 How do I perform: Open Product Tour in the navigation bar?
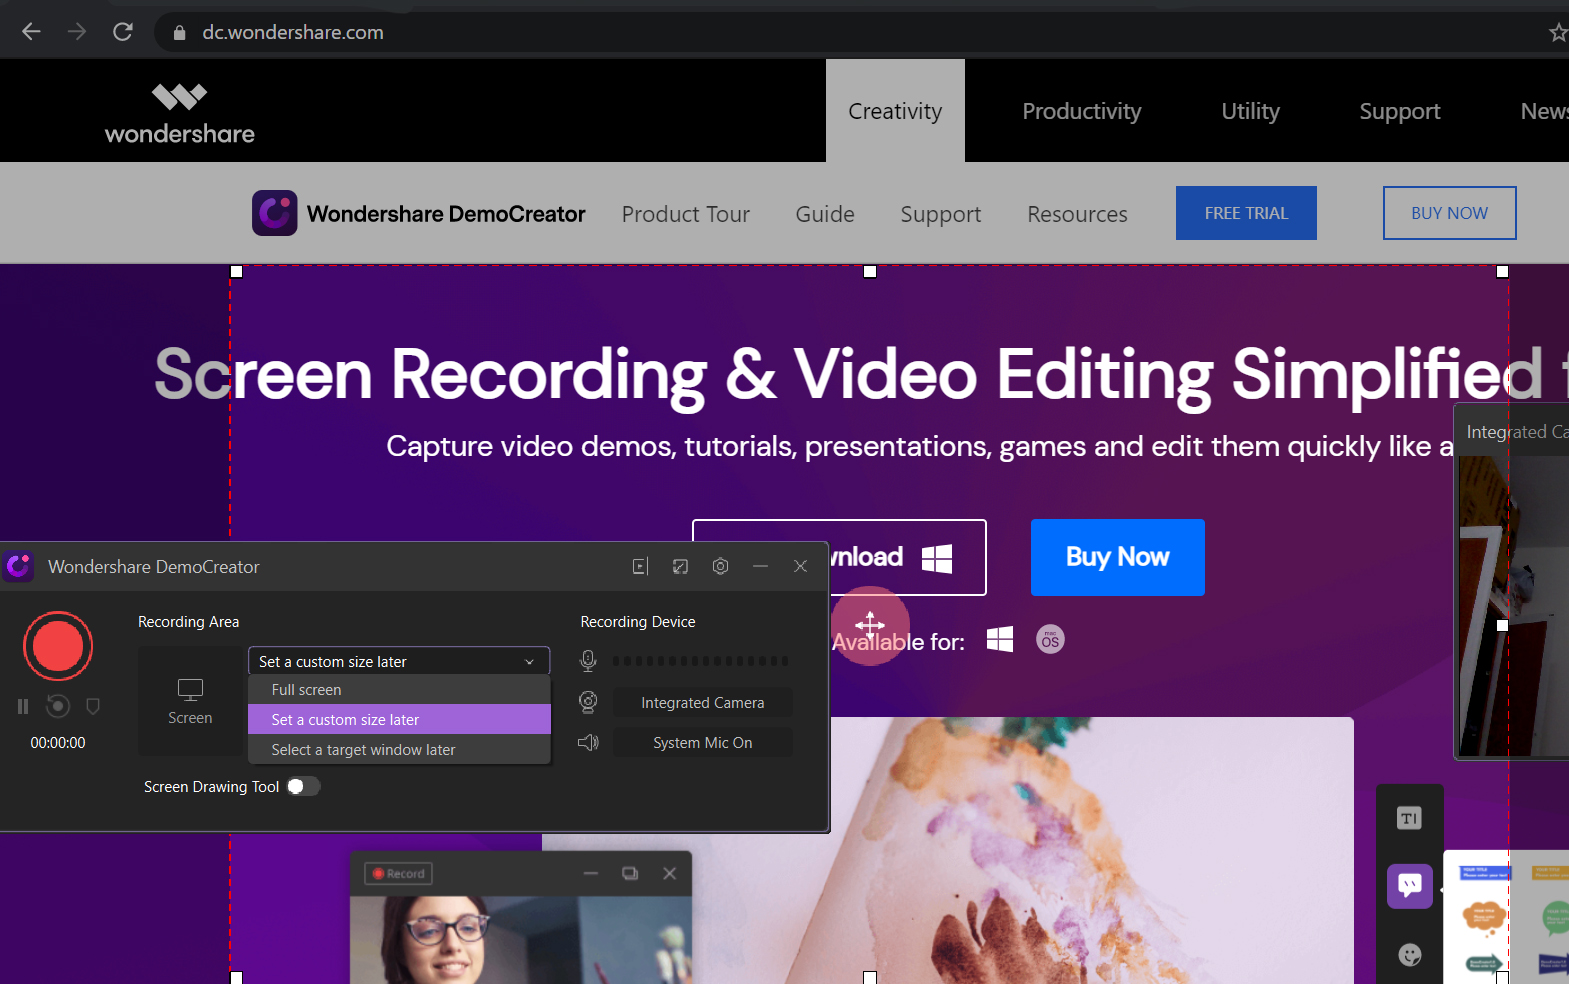pos(685,214)
